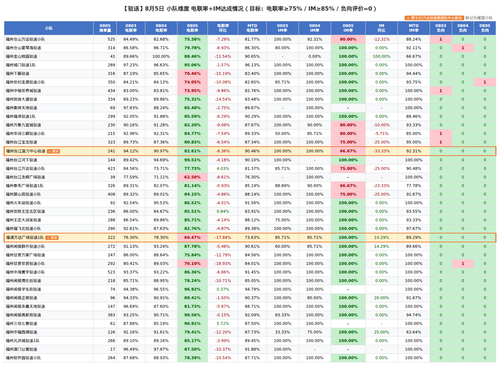The width and height of the screenshot is (500, 373).
Task: Click the orange legend badge above table
Action: [x=434, y=18]
